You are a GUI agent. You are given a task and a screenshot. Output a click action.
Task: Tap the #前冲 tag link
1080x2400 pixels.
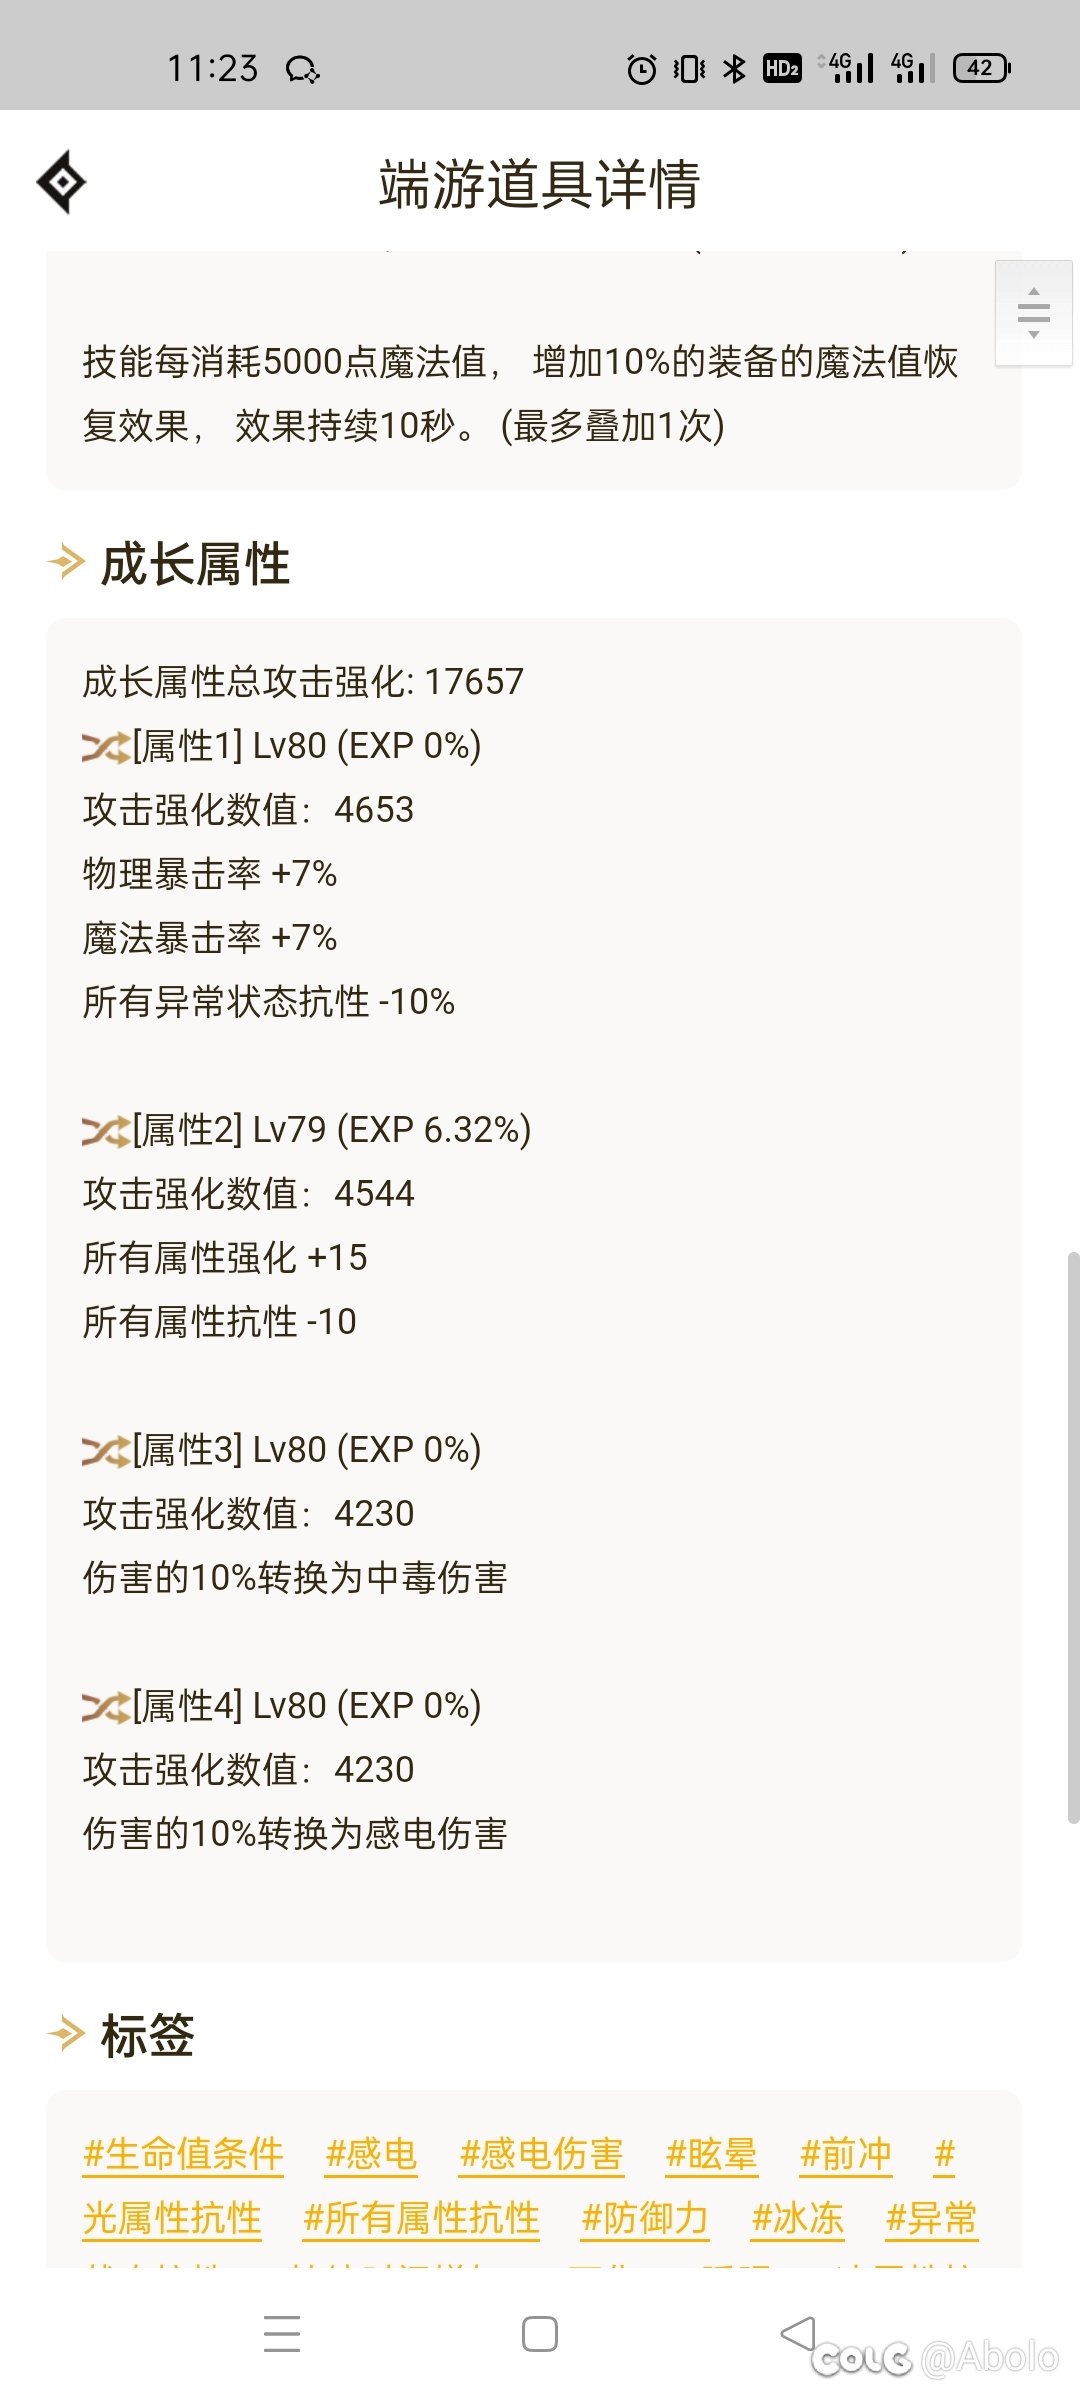click(x=846, y=2154)
